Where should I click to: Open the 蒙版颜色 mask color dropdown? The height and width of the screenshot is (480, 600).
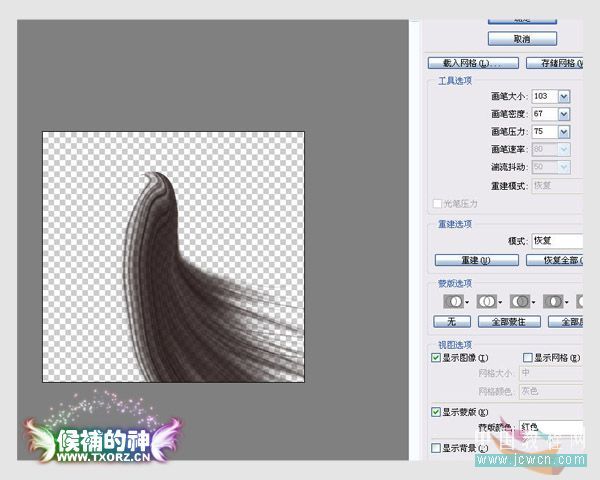551,427
